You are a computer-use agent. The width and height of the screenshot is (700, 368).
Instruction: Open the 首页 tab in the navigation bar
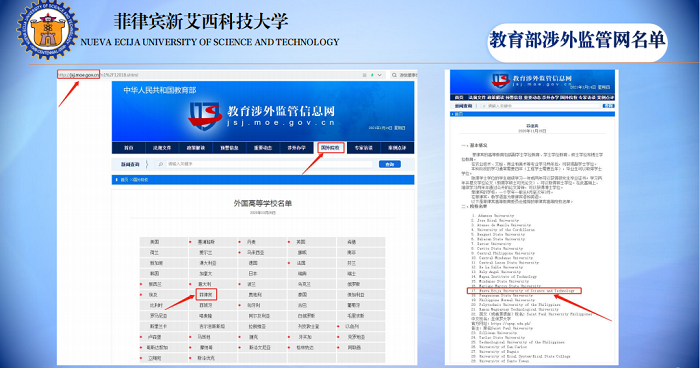pyautogui.click(x=129, y=148)
